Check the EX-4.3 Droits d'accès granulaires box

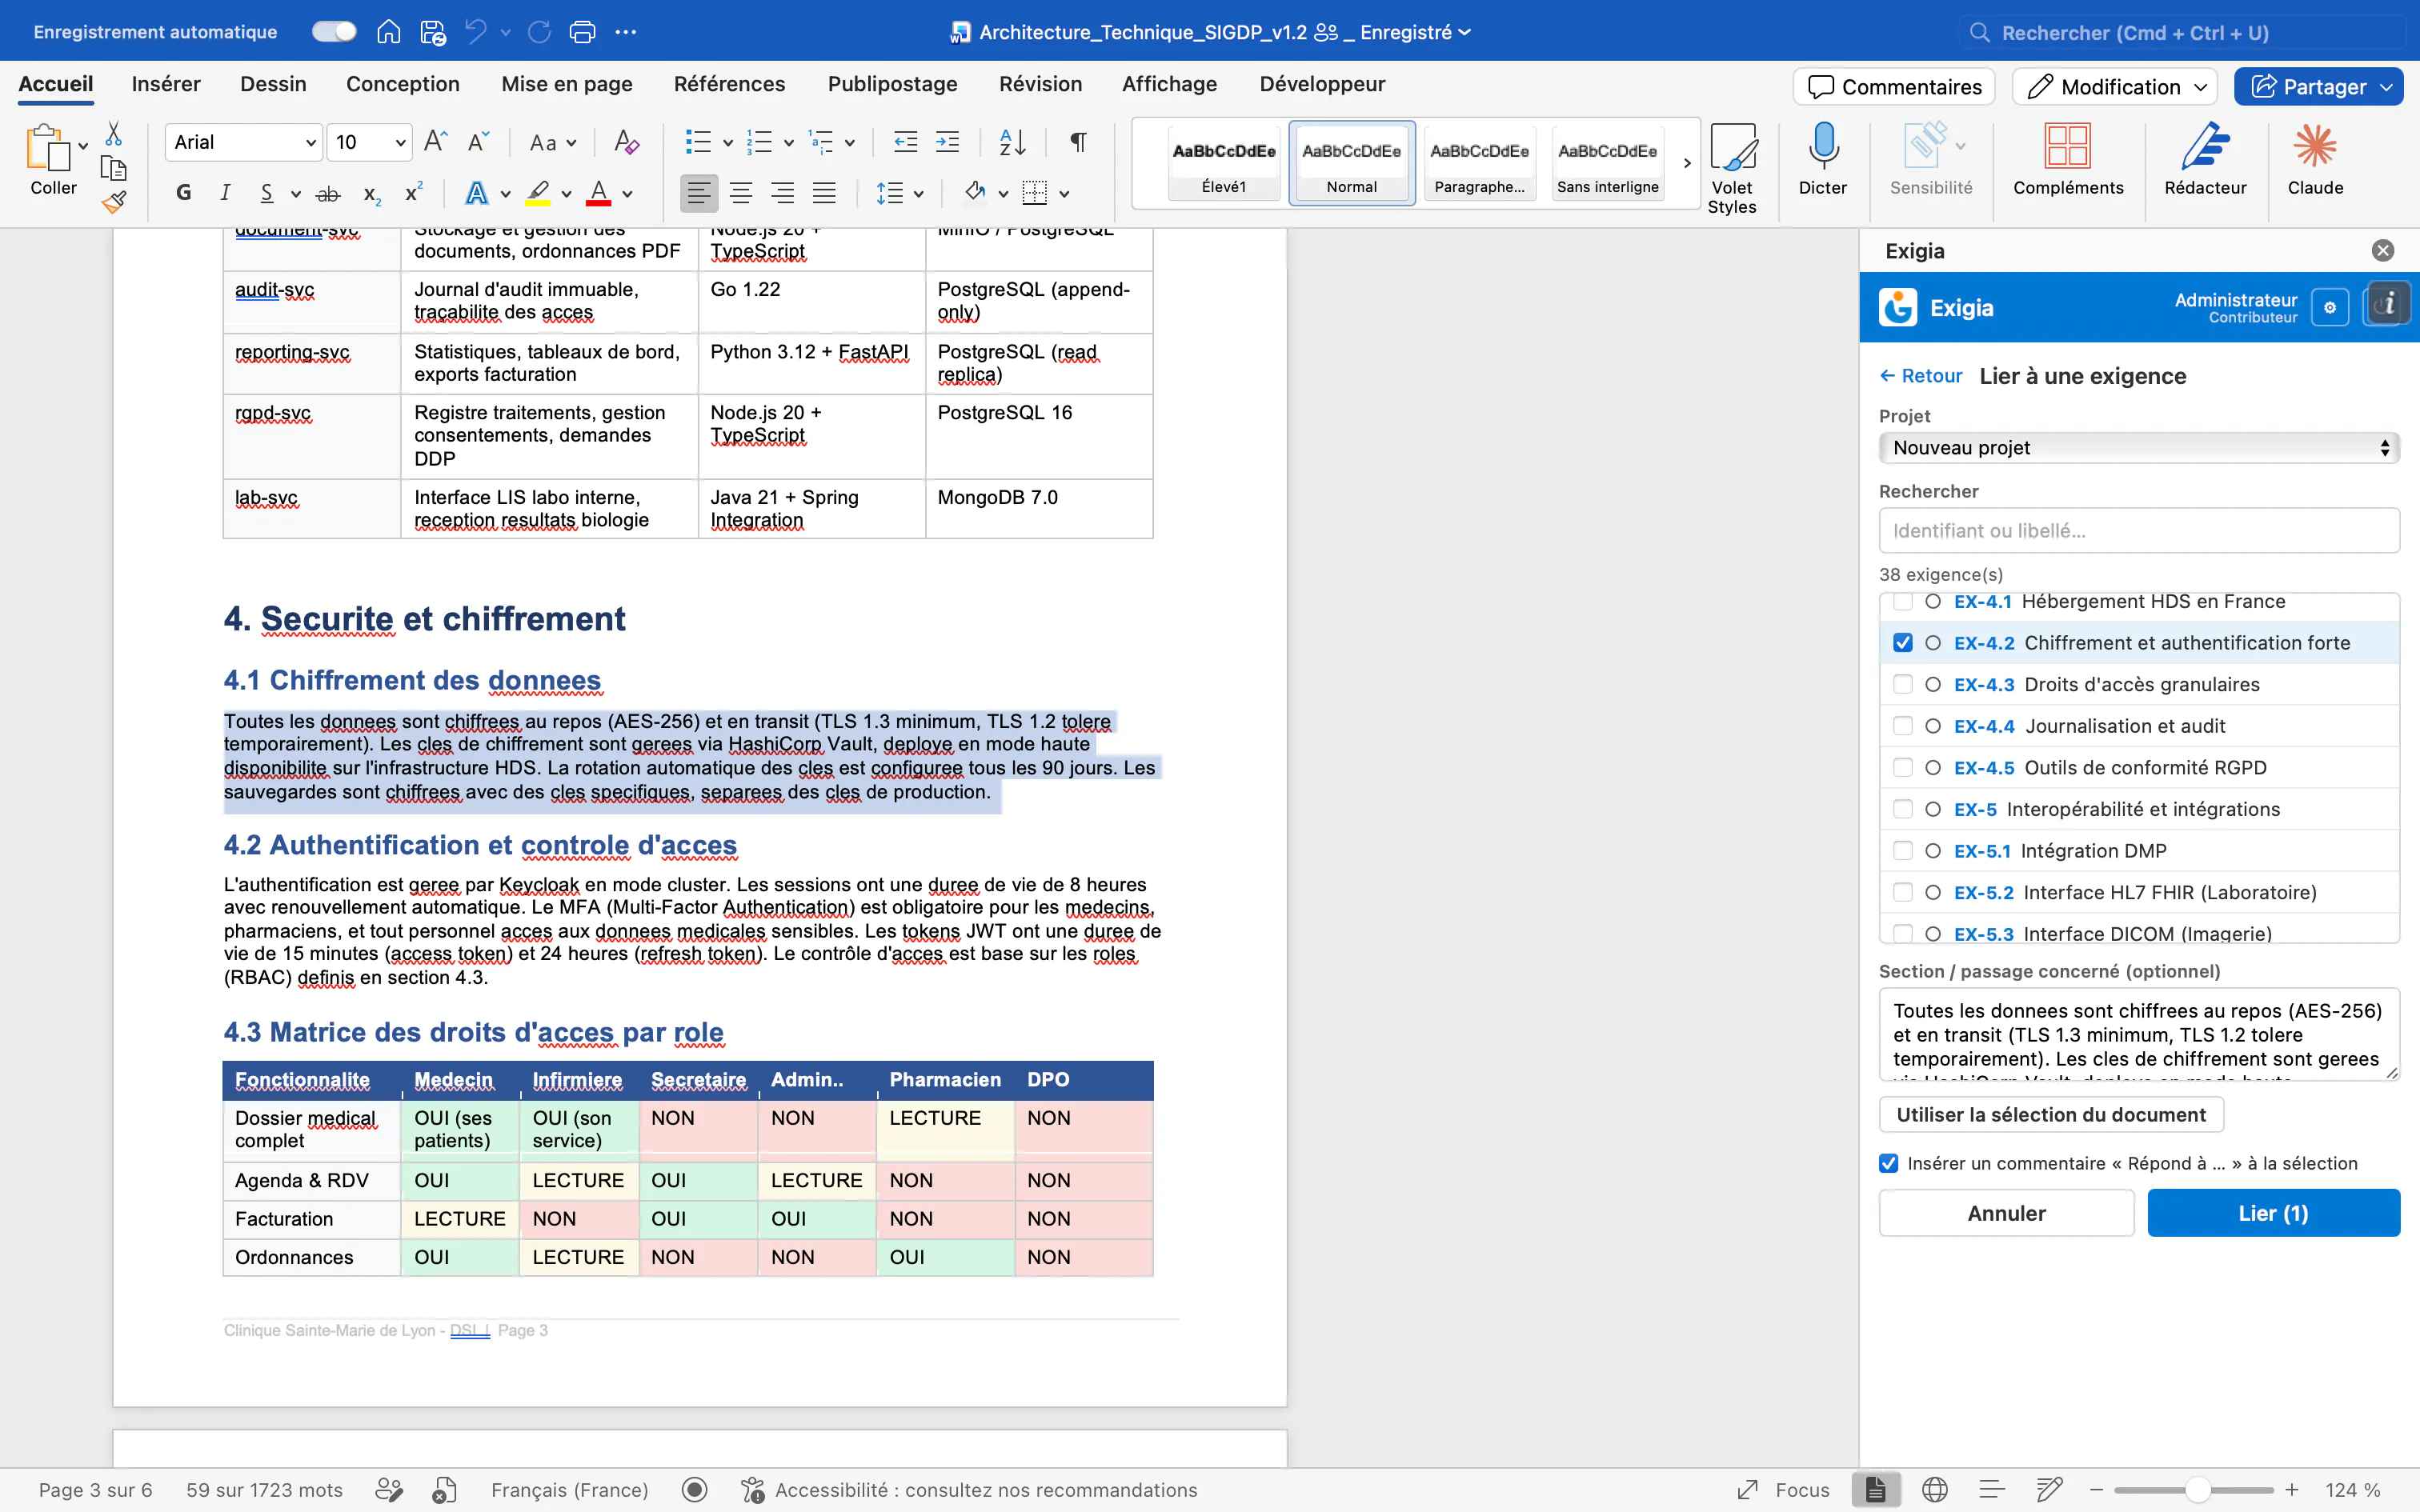point(1902,684)
